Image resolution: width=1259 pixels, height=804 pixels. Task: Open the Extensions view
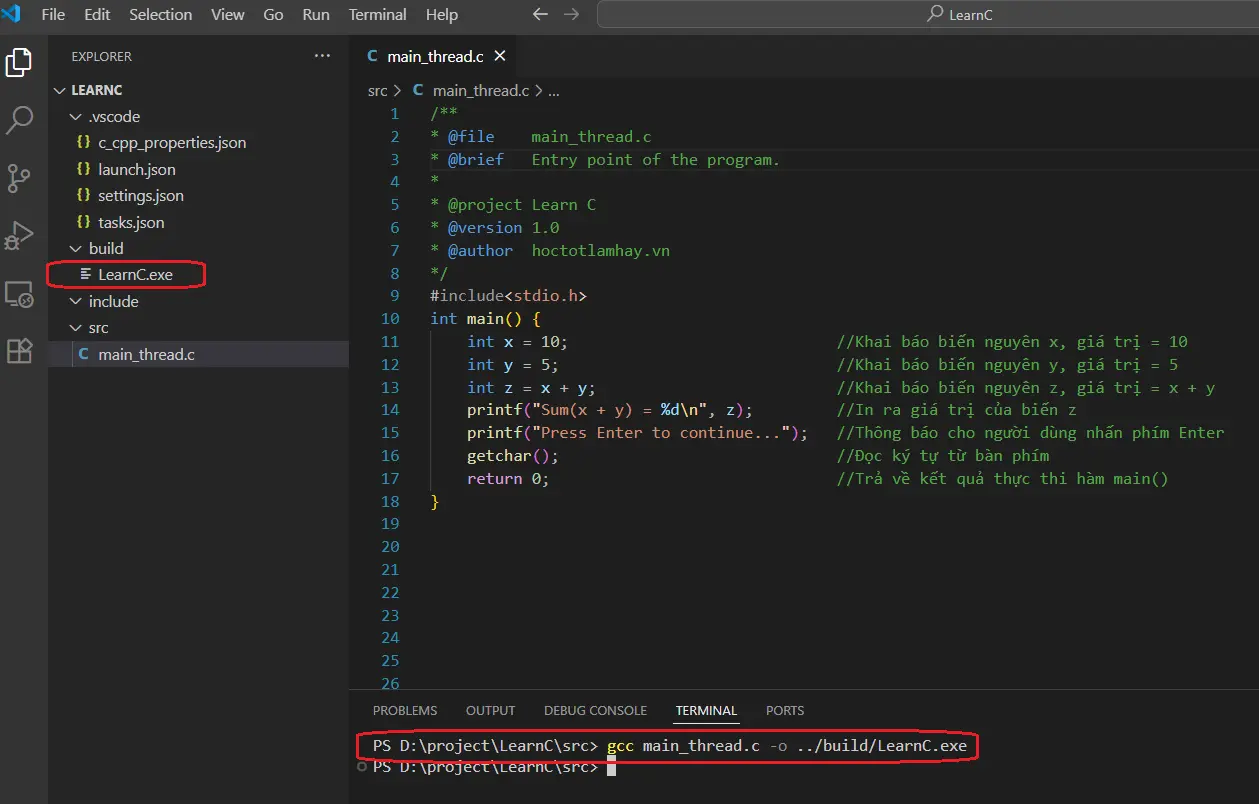pos(19,351)
